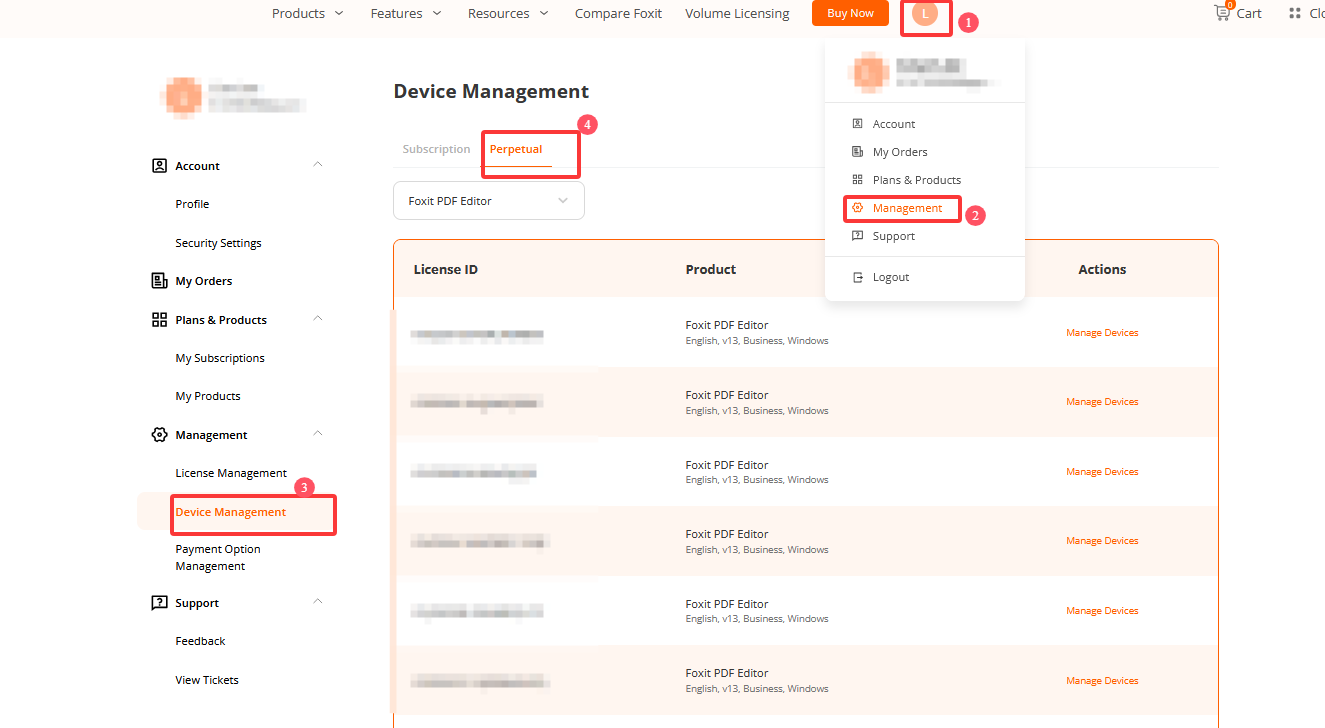Open Volume Licensing in the top navigation
This screenshot has width=1325, height=728.
coord(737,13)
